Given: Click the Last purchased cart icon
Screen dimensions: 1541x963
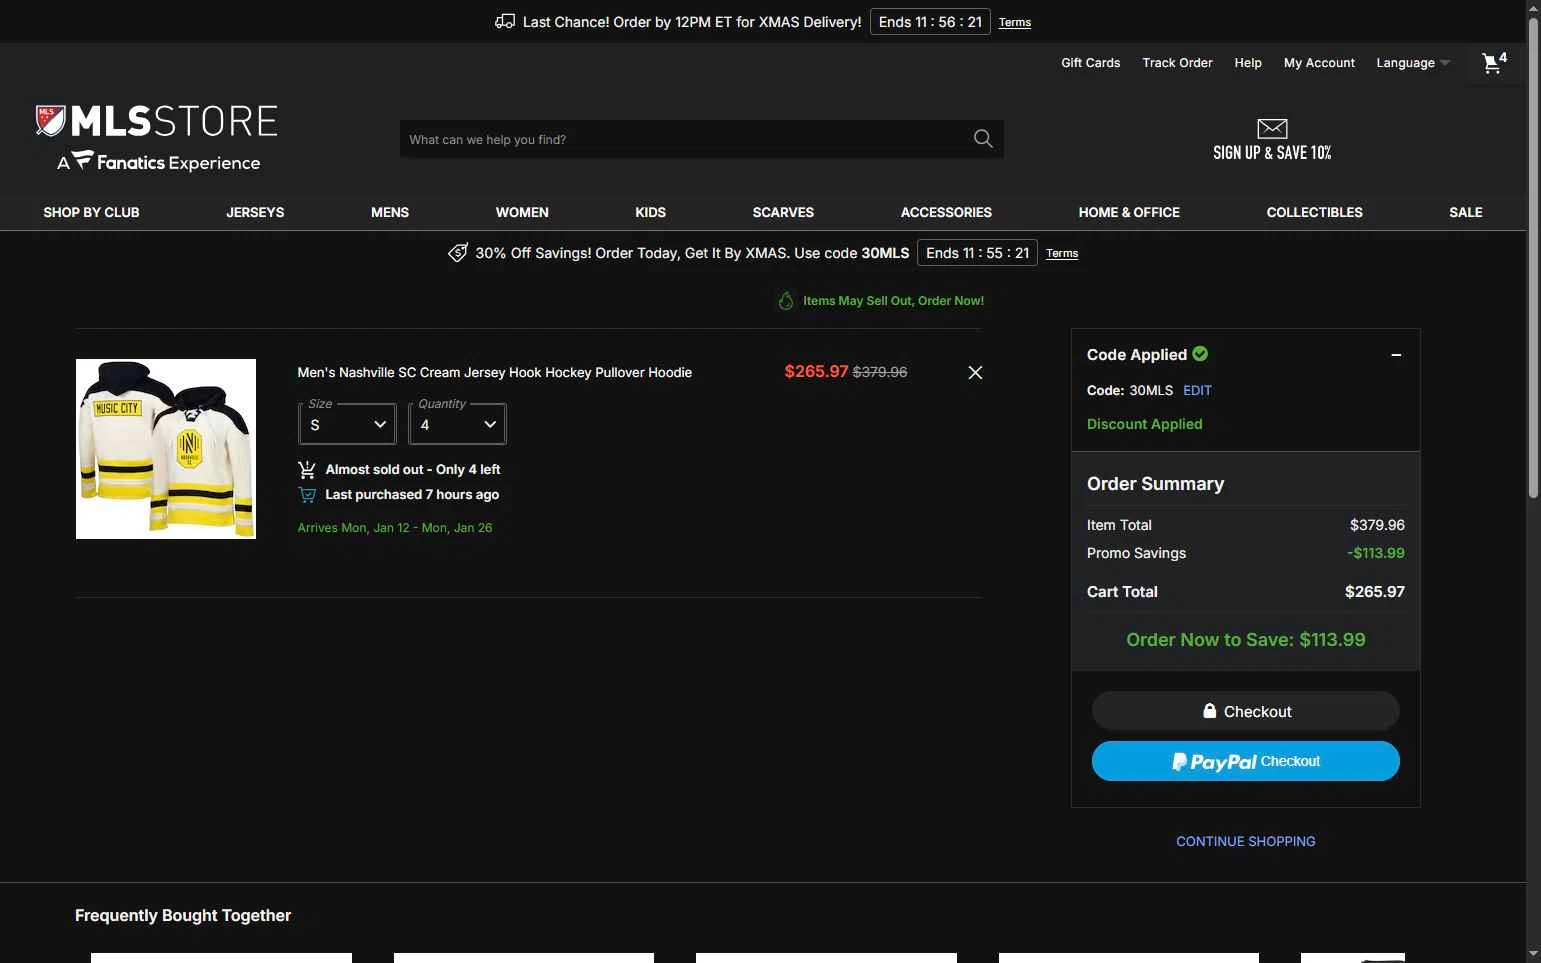Looking at the screenshot, I should (x=307, y=495).
